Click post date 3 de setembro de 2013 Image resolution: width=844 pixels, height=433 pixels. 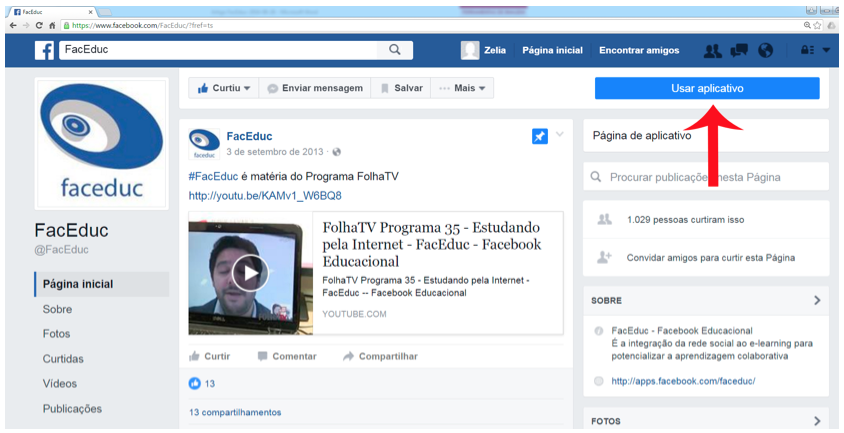coord(275,152)
